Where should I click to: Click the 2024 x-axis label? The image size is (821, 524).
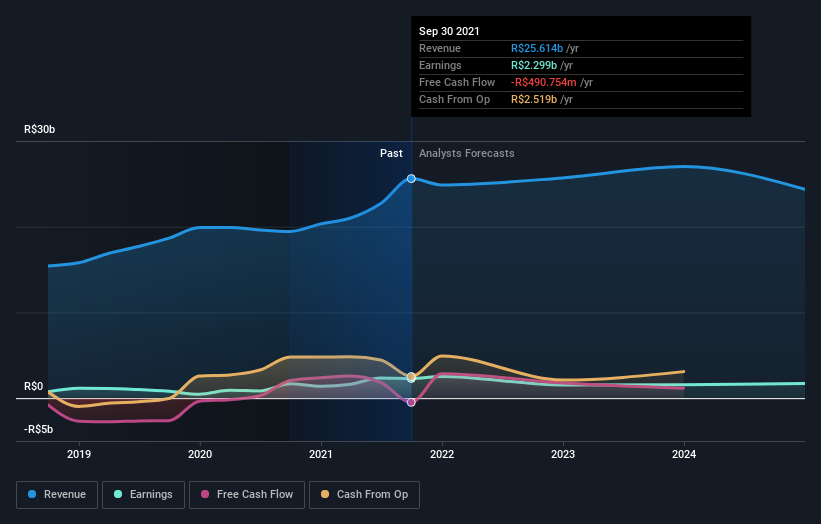pyautogui.click(x=684, y=454)
